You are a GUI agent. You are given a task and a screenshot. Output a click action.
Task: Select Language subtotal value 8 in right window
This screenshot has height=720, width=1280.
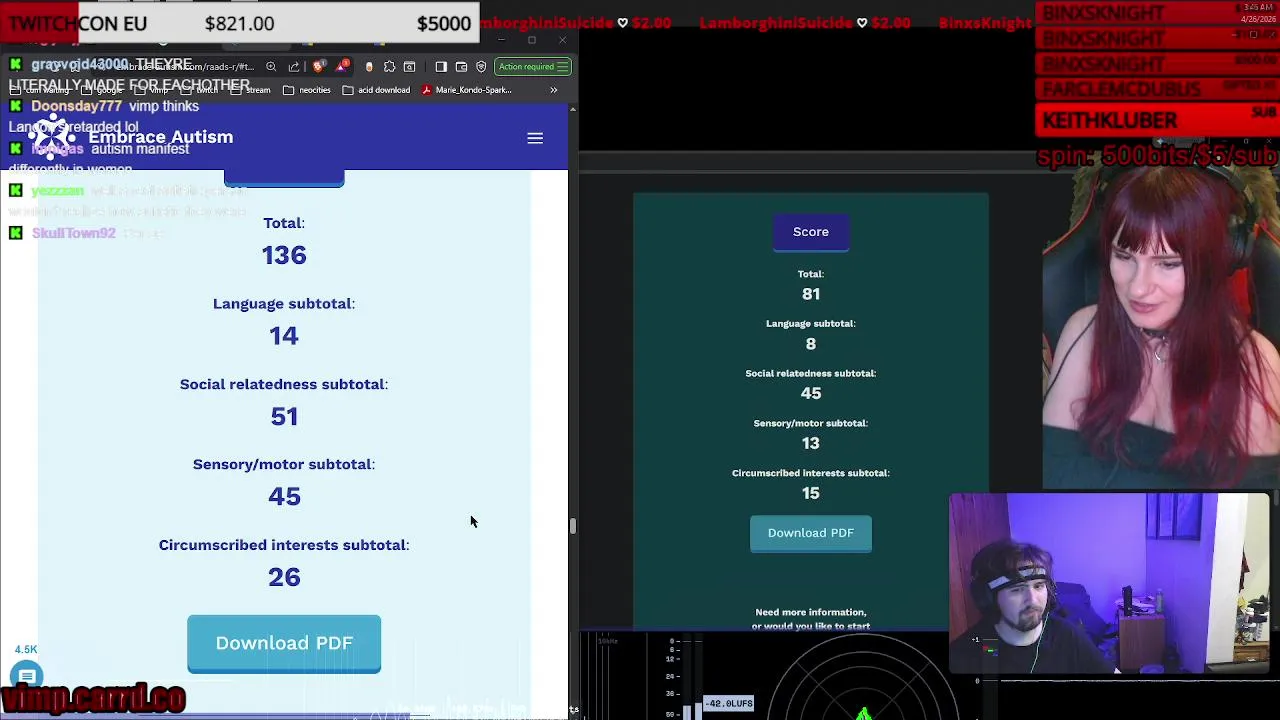[x=811, y=344]
